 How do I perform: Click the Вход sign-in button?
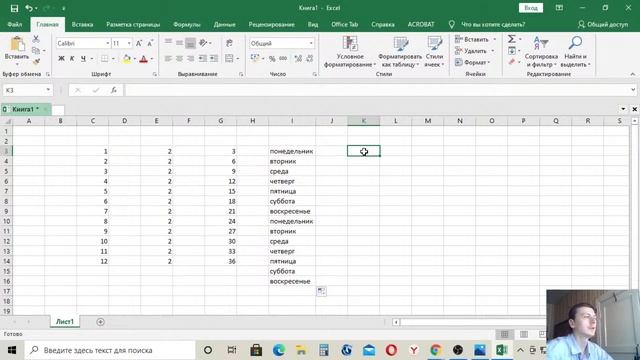coord(531,8)
